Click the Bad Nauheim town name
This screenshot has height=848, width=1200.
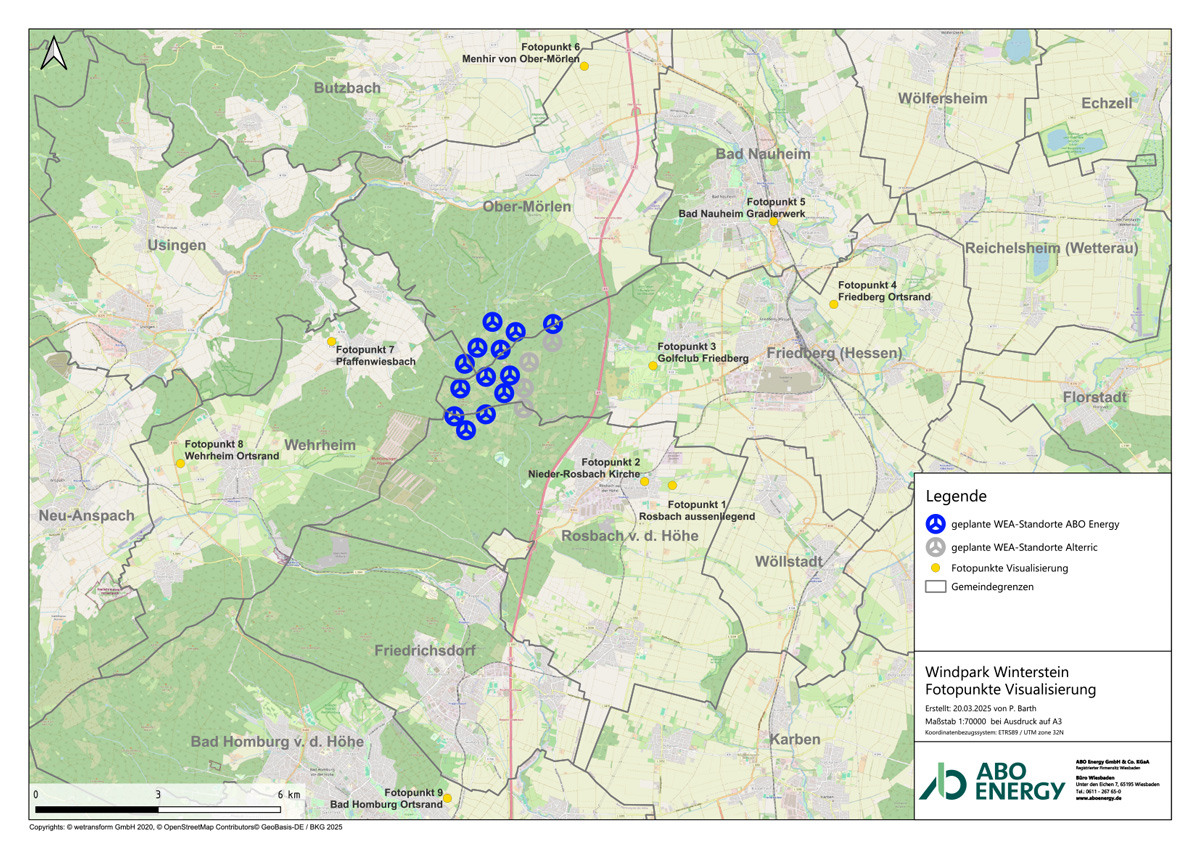(x=763, y=154)
